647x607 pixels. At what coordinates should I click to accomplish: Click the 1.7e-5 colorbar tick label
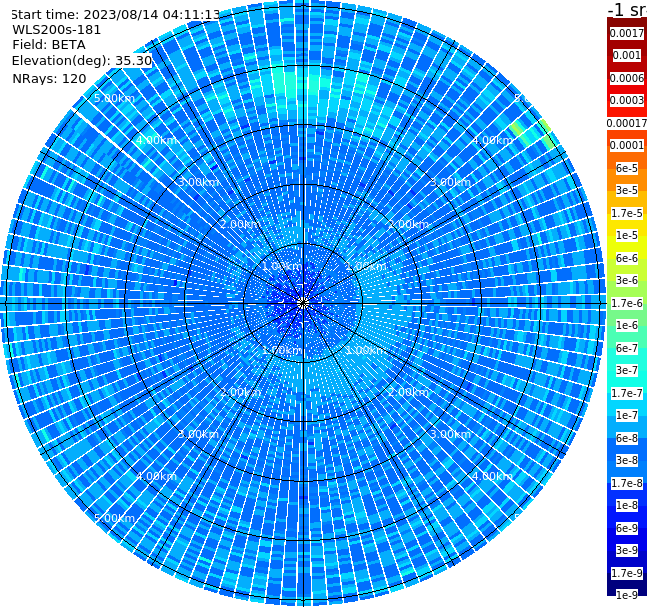pos(626,213)
